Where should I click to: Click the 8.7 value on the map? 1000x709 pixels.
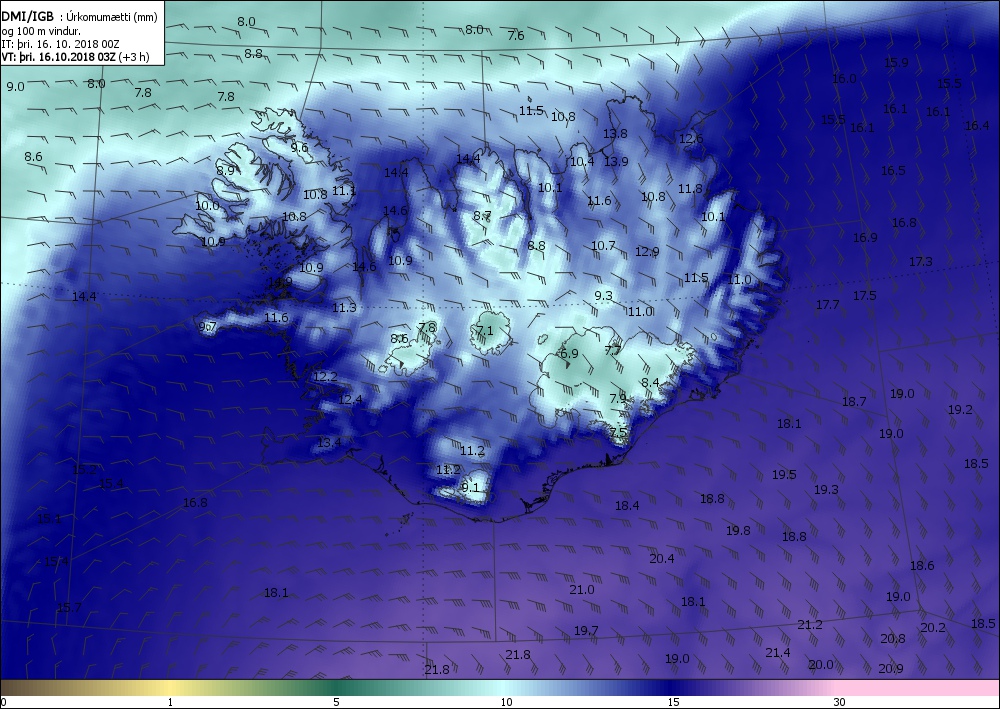(x=482, y=216)
